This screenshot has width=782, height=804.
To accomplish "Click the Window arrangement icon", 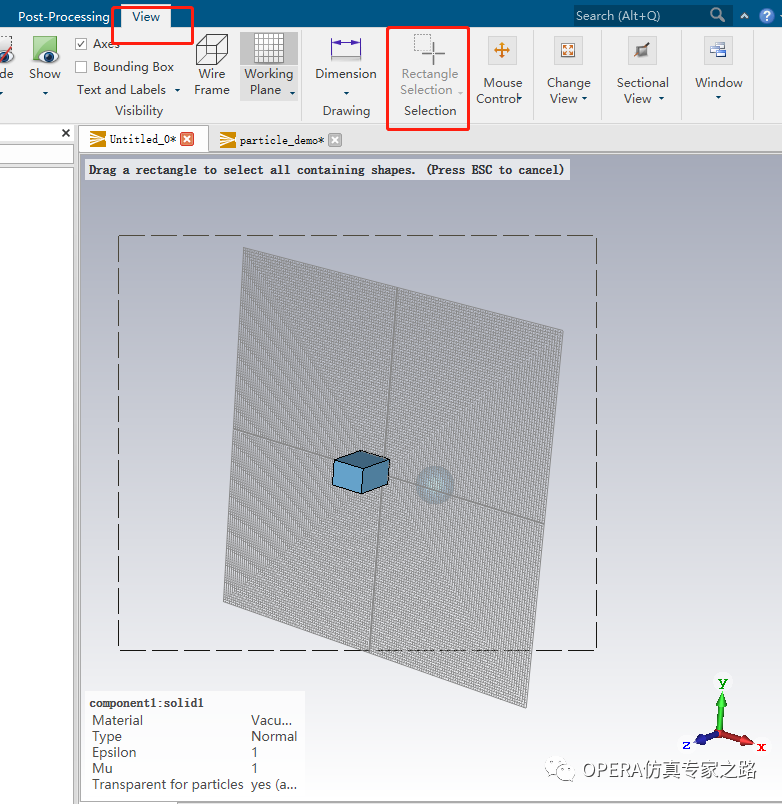I will coord(718,51).
